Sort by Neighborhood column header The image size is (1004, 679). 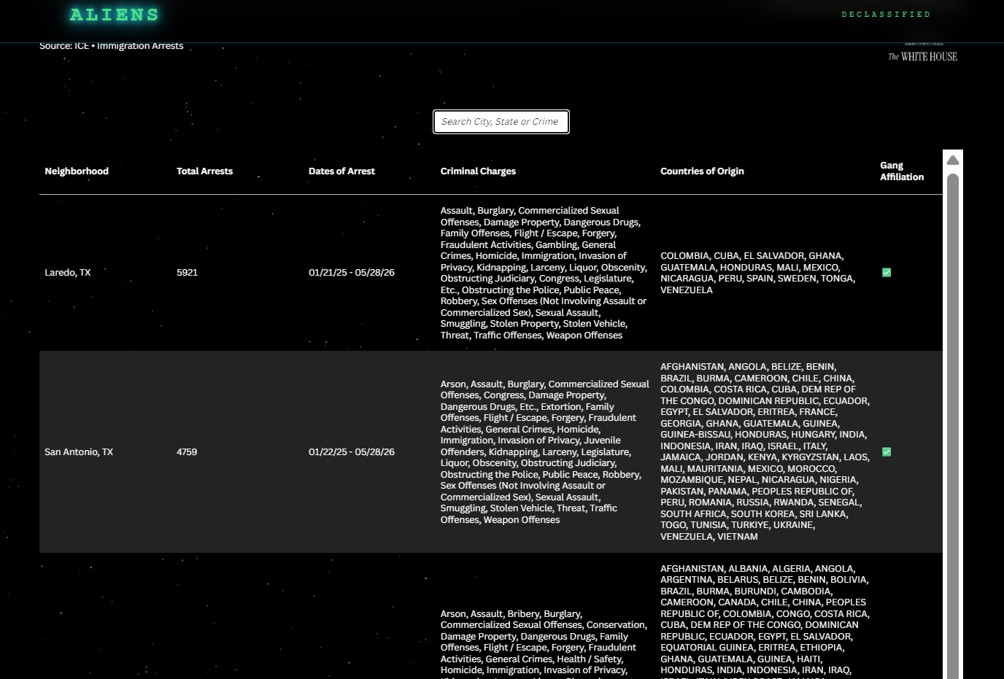[77, 171]
